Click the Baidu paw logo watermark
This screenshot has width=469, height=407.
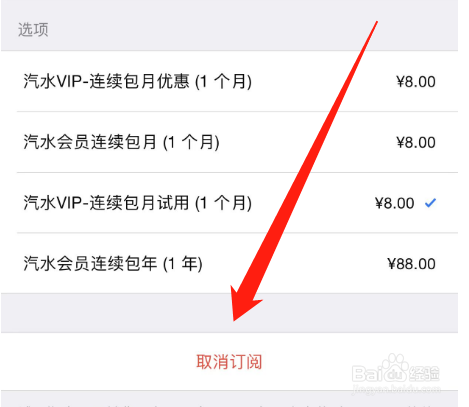395,367
